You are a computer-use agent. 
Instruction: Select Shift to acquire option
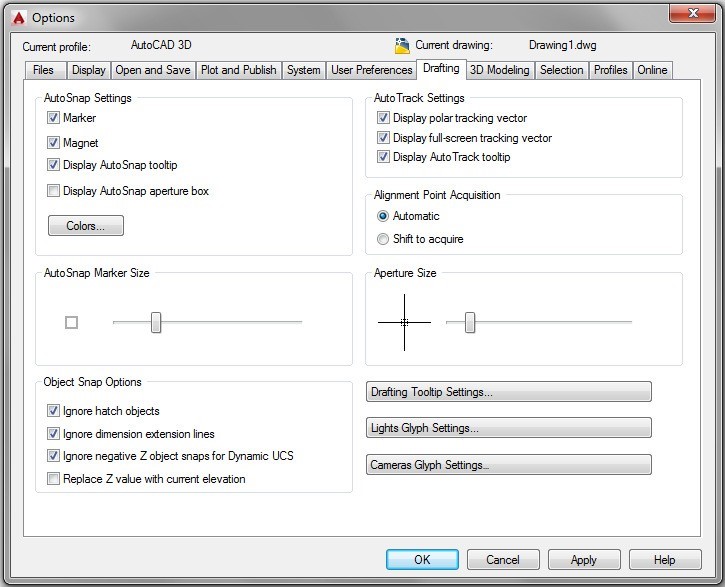tap(383, 239)
